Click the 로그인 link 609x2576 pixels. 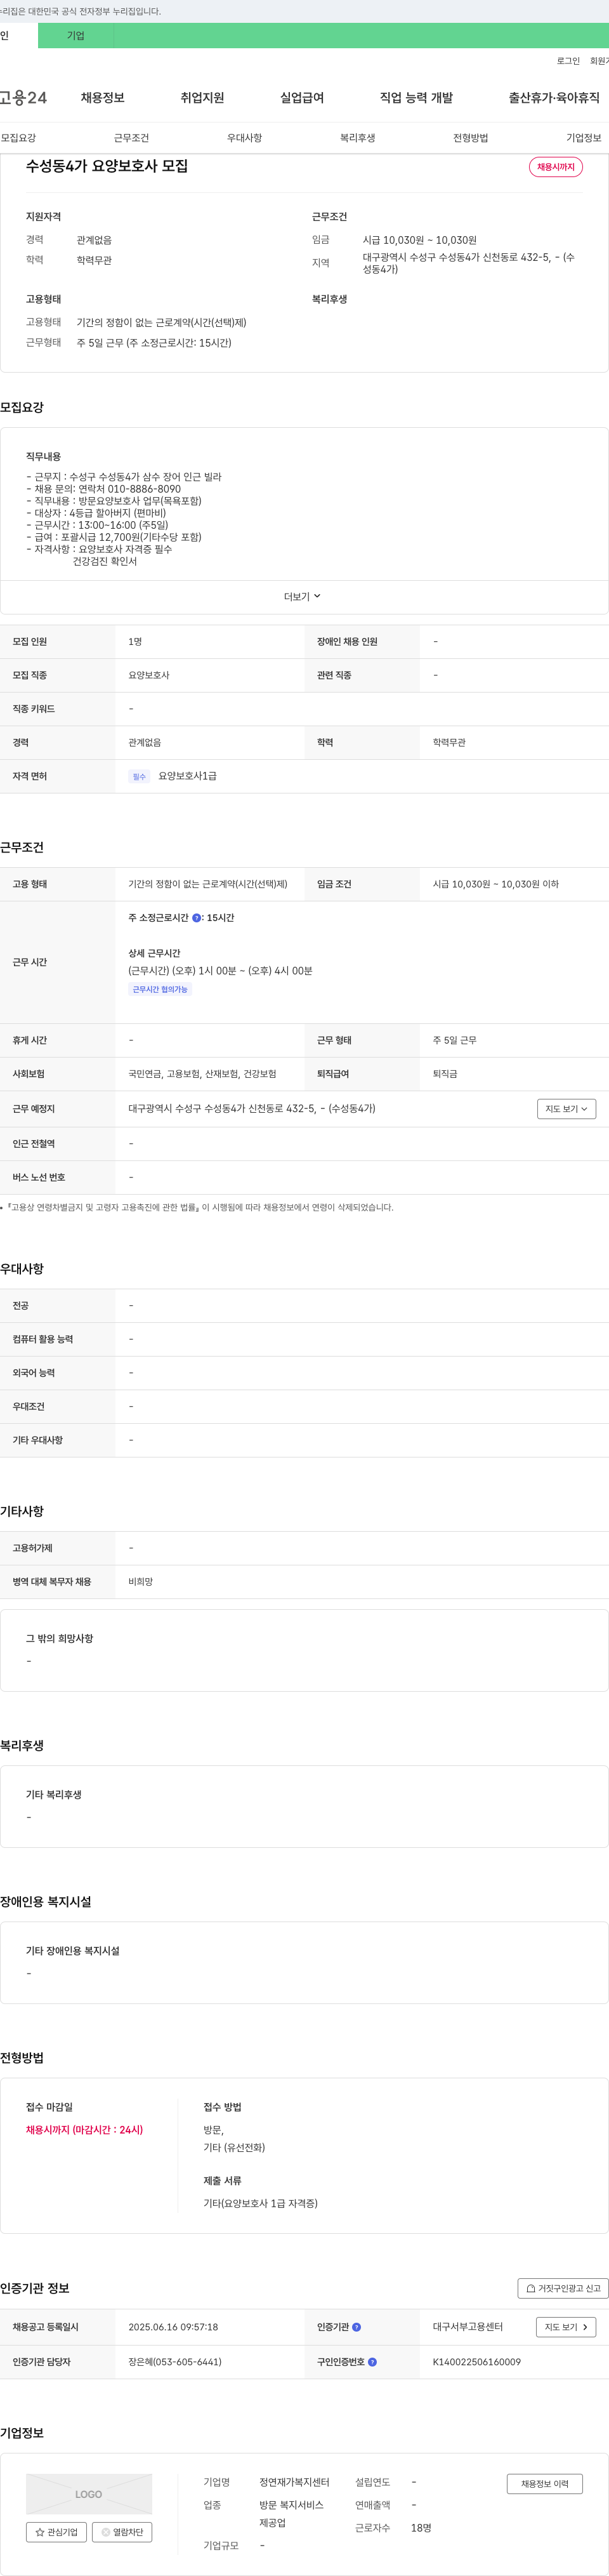[x=568, y=61]
